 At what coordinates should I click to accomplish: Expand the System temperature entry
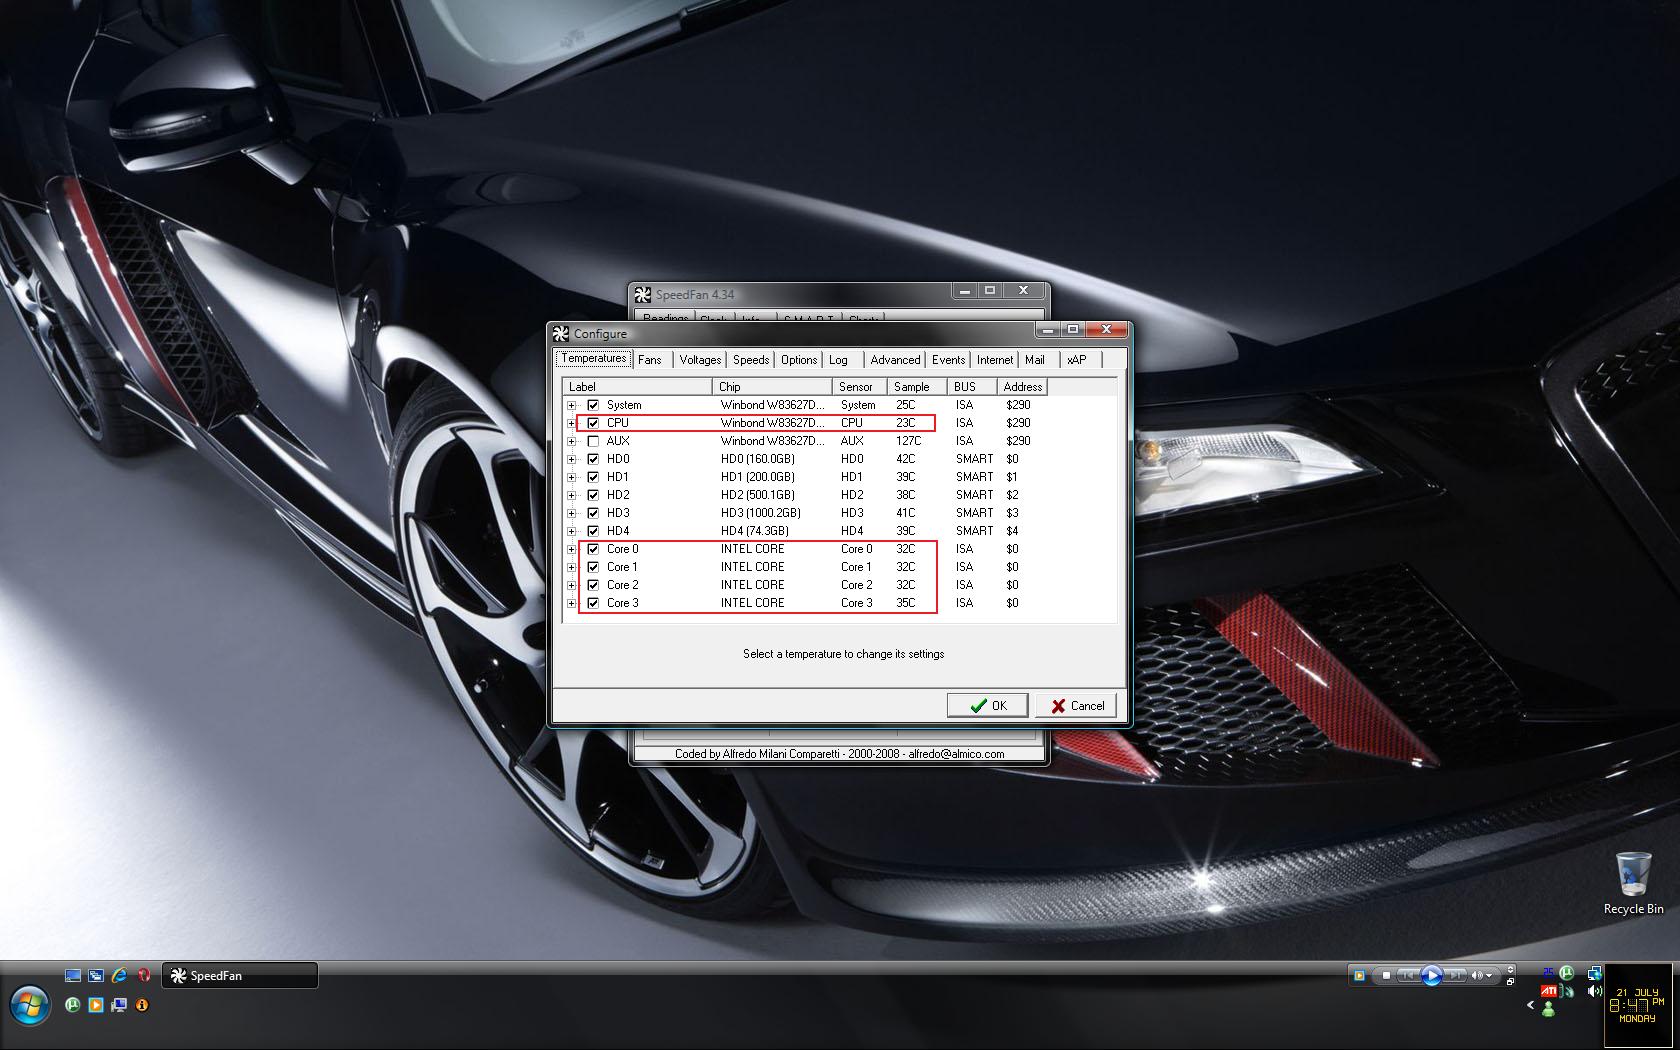[570, 405]
